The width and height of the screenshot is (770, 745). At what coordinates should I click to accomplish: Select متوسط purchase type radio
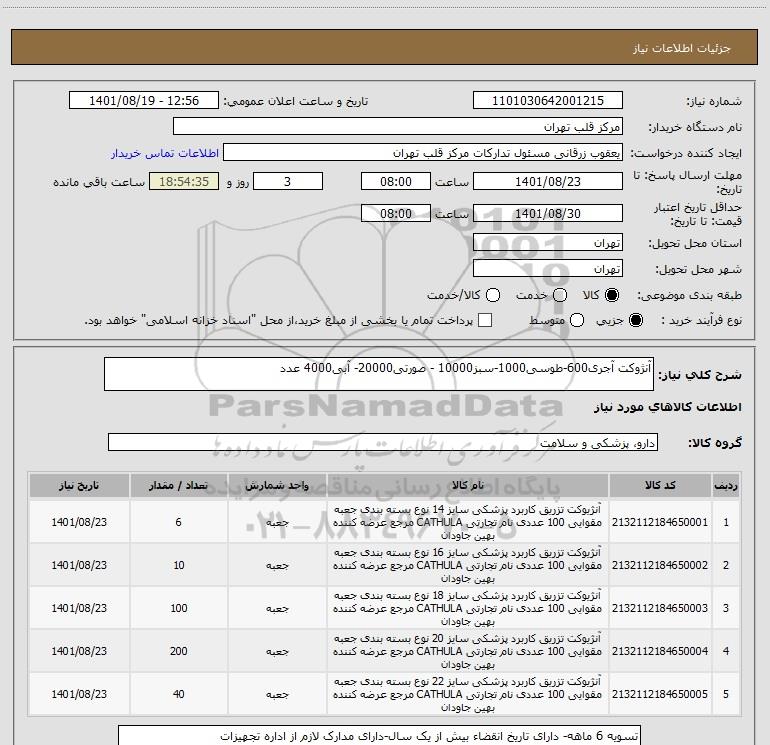click(577, 320)
